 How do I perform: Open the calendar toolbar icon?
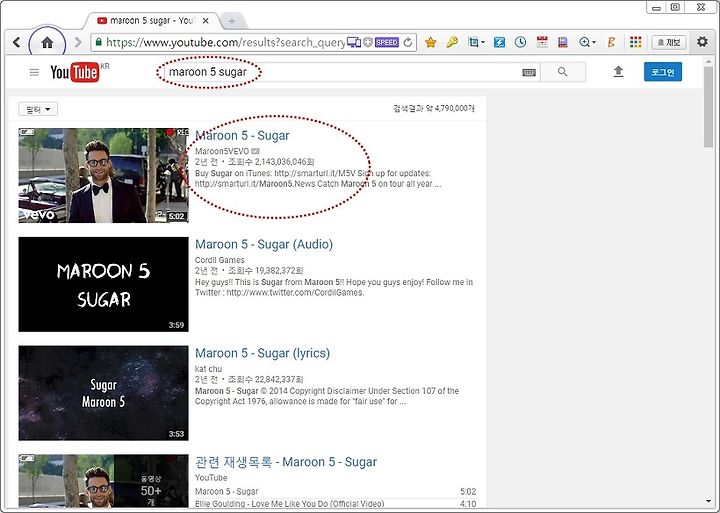click(x=542, y=43)
